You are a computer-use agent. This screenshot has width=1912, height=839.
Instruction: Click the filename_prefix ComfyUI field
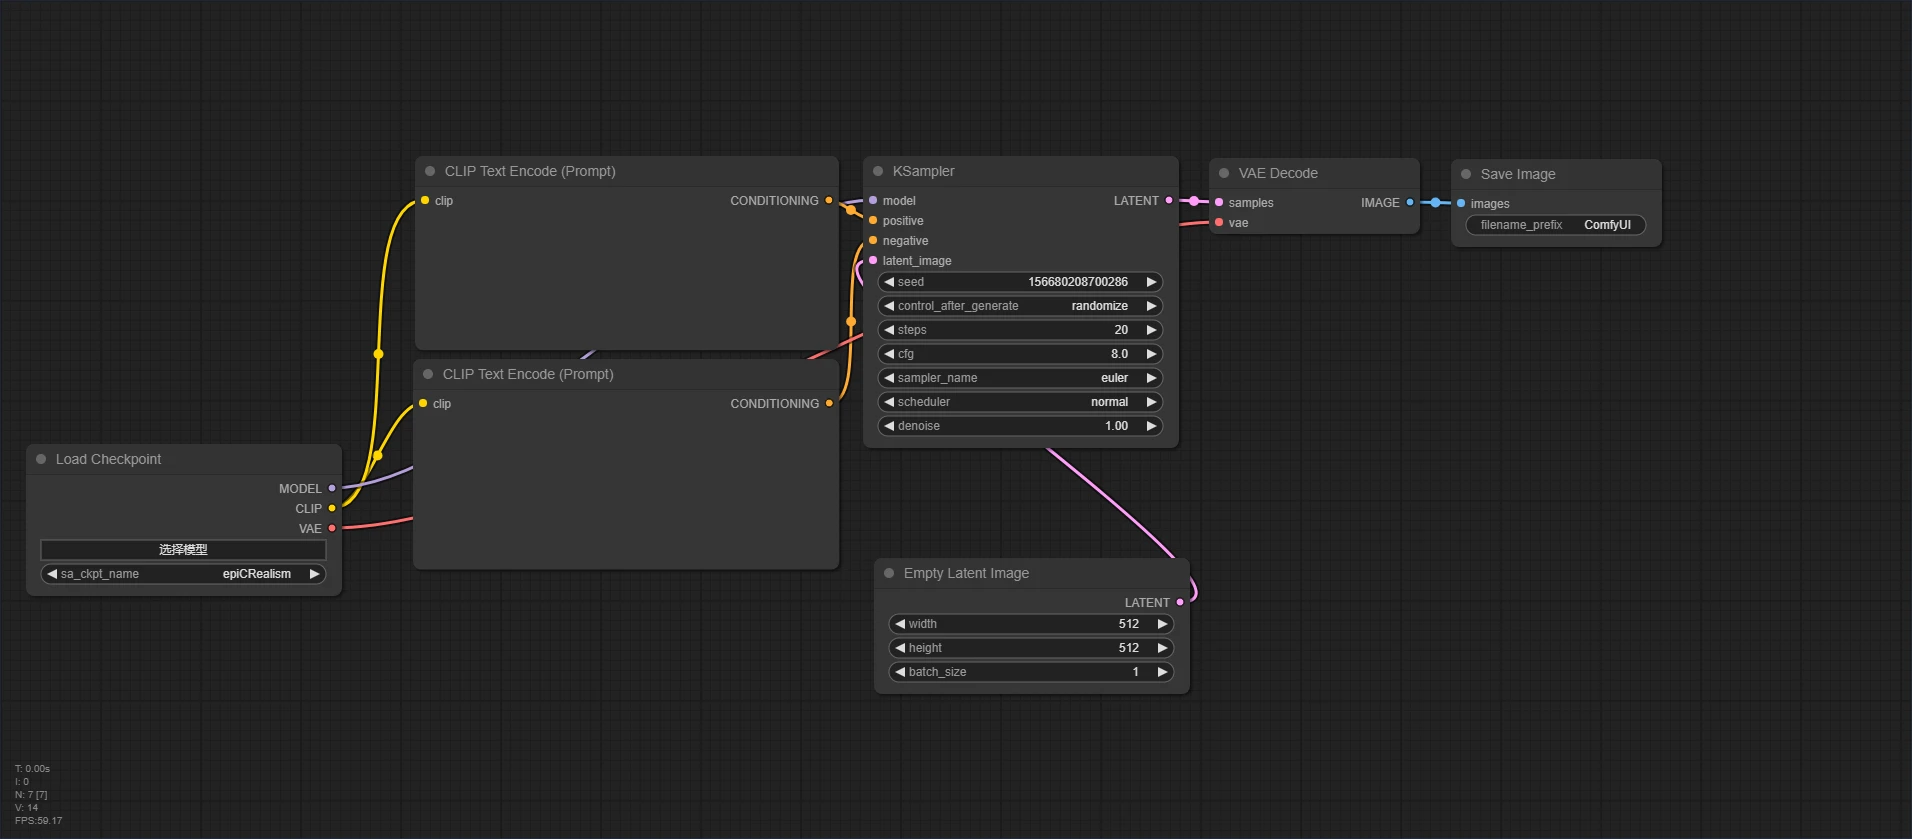pos(1555,225)
